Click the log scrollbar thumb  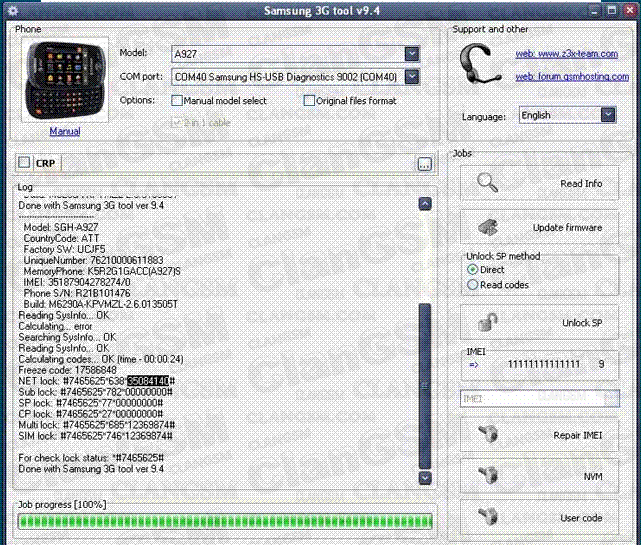pyautogui.click(x=425, y=386)
